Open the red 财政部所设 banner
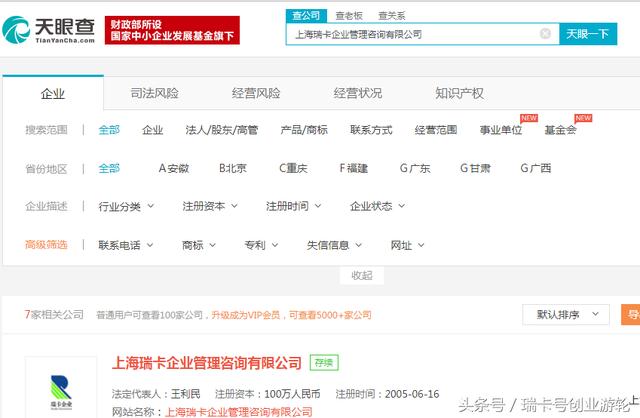This screenshot has height=418, width=640. (x=172, y=30)
